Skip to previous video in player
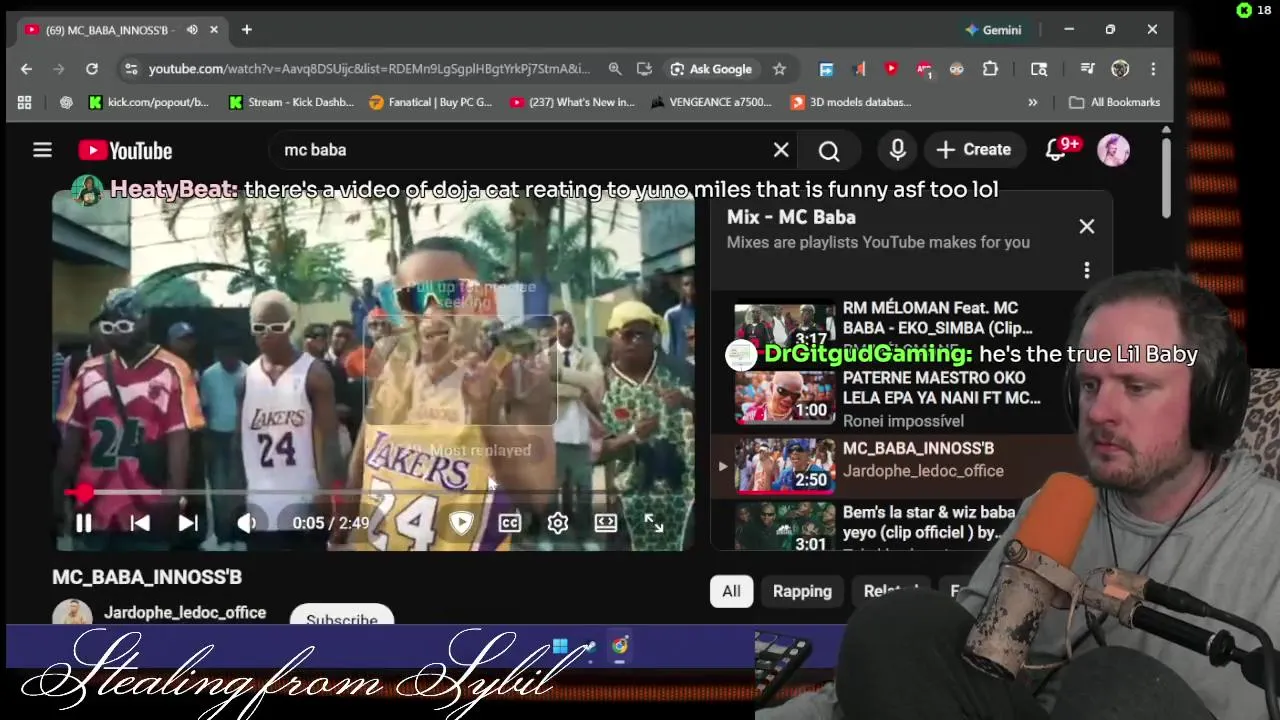Image resolution: width=1280 pixels, height=720 pixels. (140, 523)
